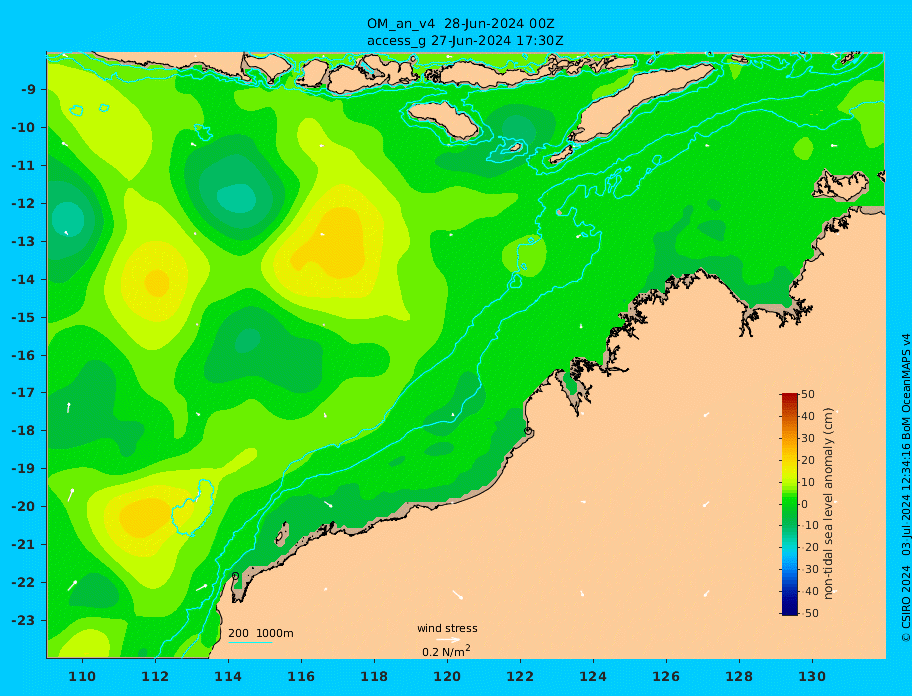The image size is (912, 696).
Task: Click the wind stress reference arrow in legend
Action: click(x=448, y=640)
